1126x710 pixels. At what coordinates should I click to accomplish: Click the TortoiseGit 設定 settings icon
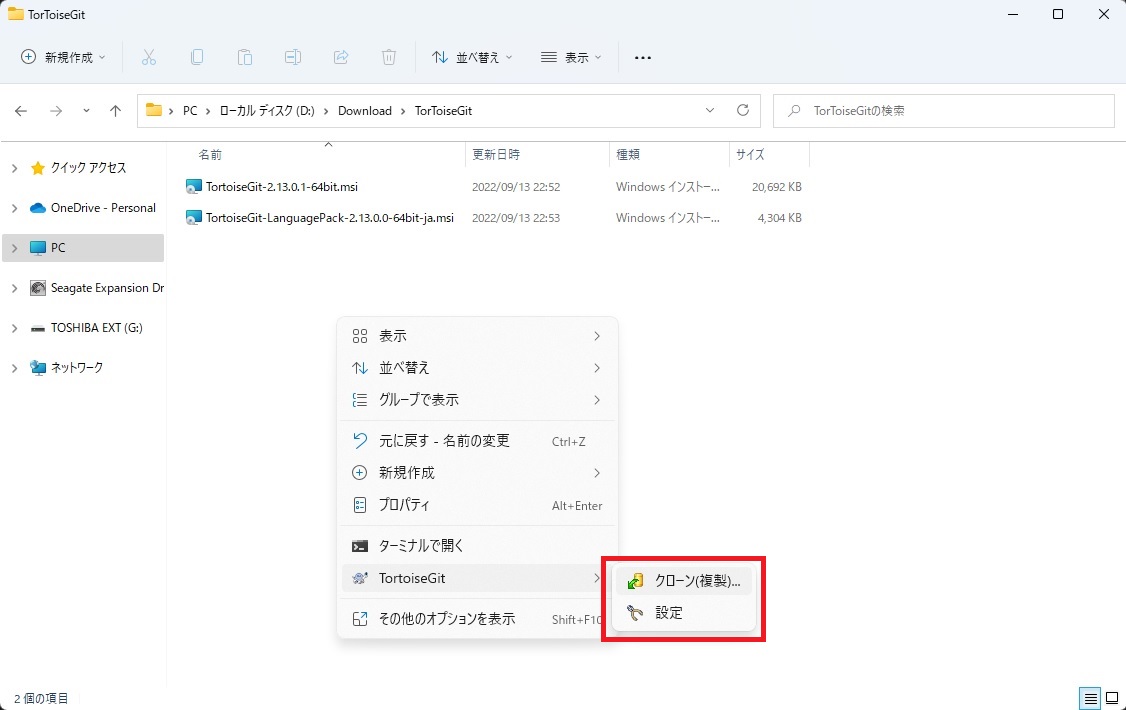(635, 612)
